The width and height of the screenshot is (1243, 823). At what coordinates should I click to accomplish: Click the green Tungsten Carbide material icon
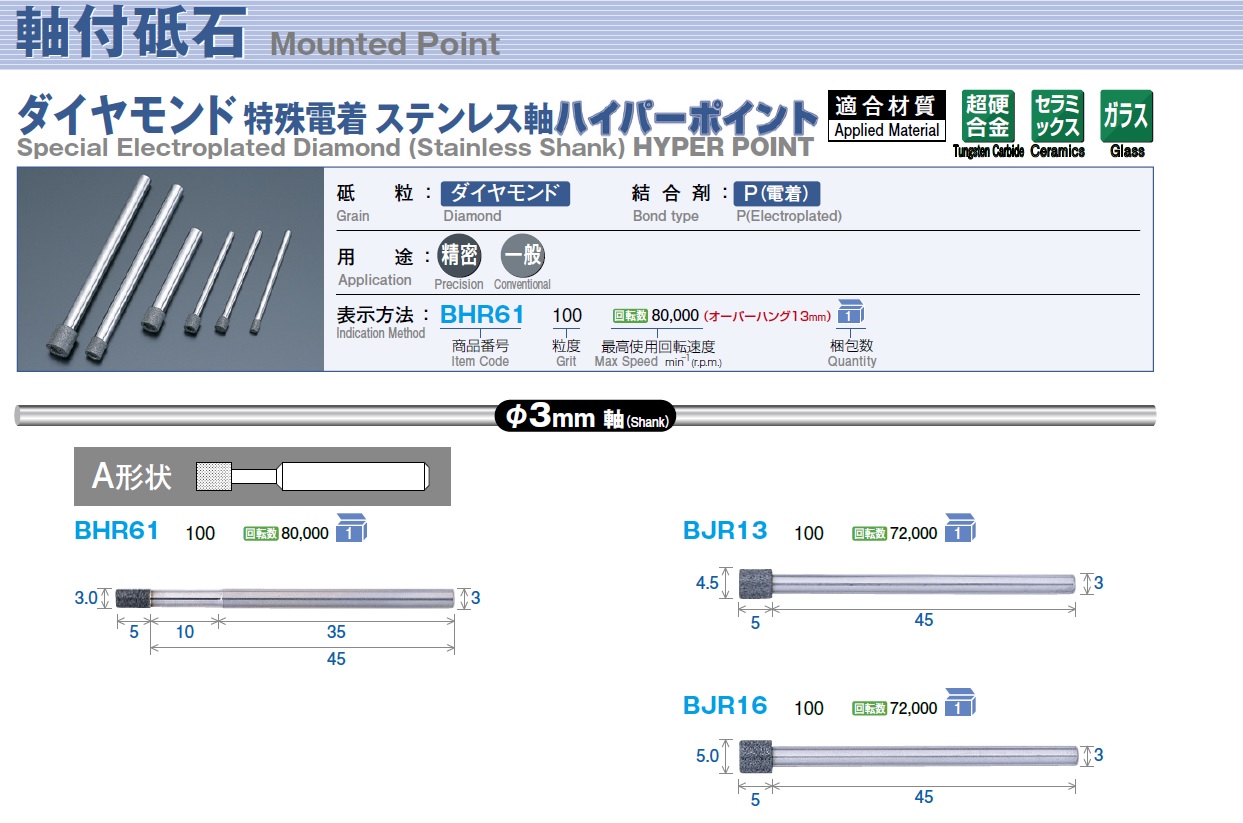point(987,116)
